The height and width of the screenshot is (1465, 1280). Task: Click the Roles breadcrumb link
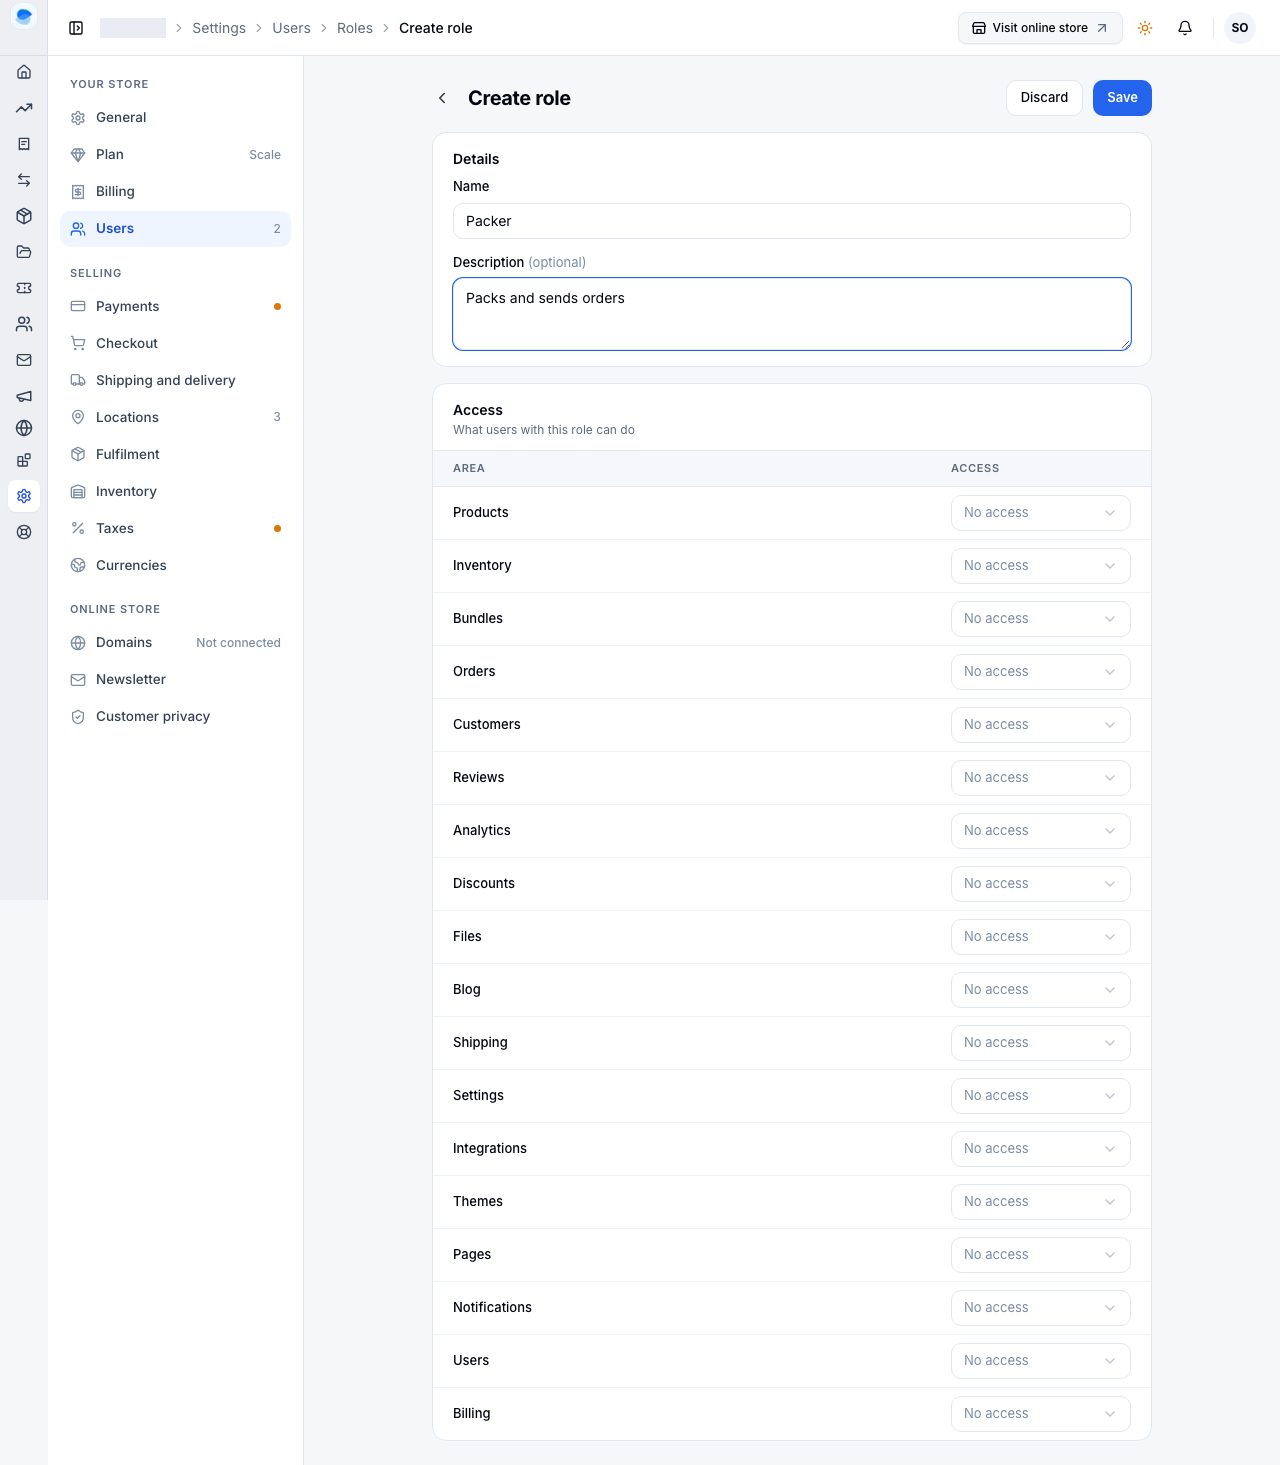pos(355,28)
